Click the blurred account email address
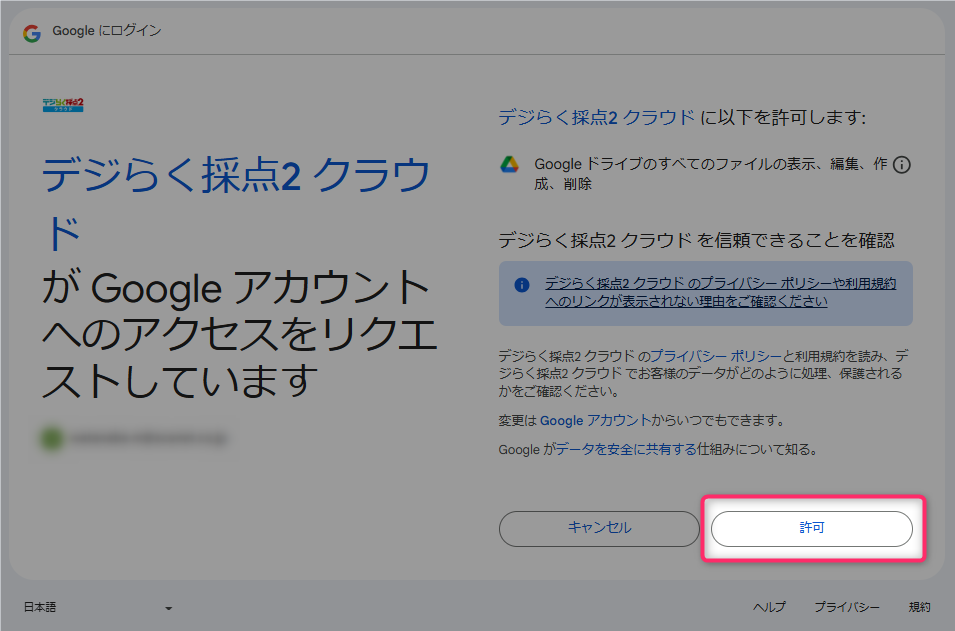955x631 pixels. 149,439
